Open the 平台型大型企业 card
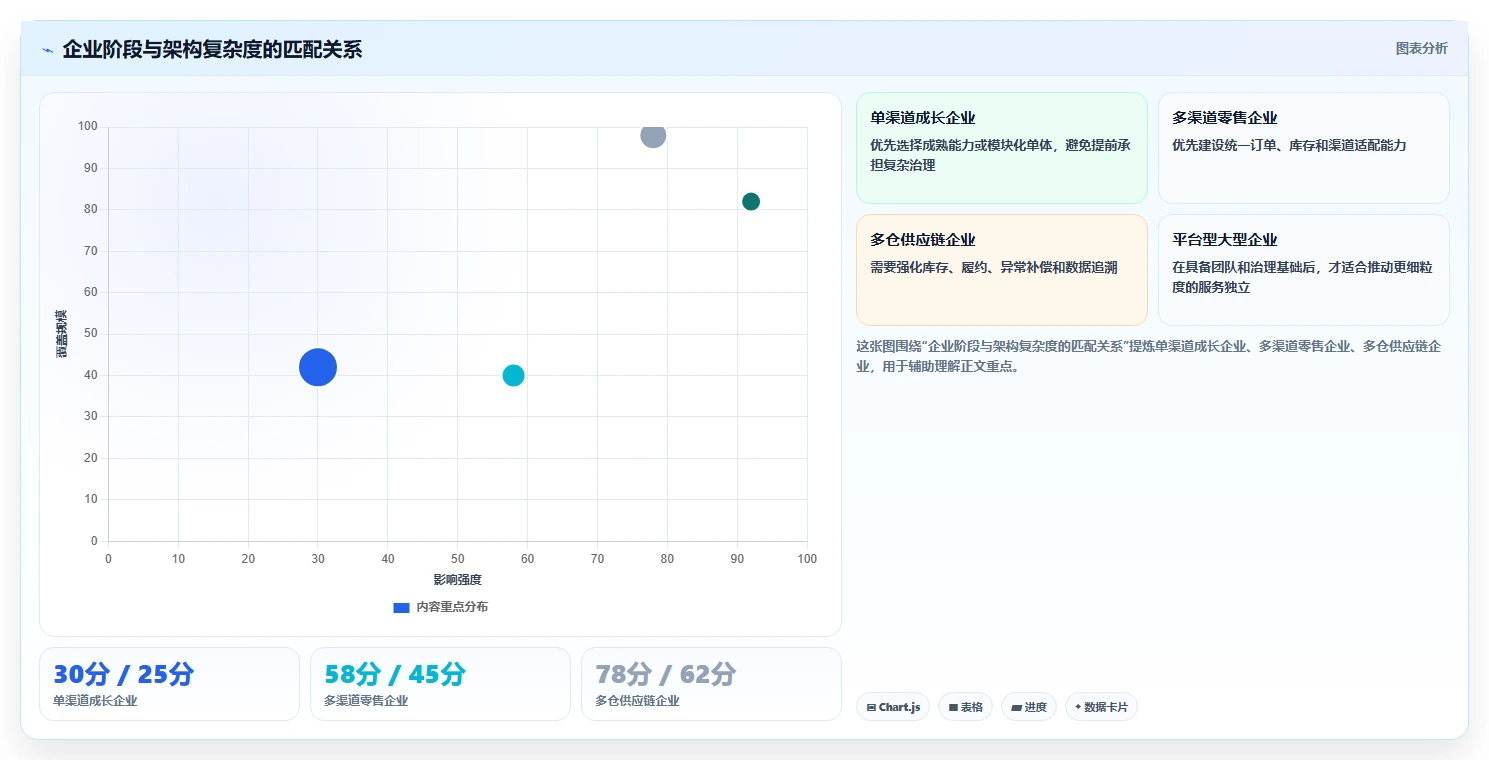This screenshot has width=1489, height=760. (x=1303, y=270)
